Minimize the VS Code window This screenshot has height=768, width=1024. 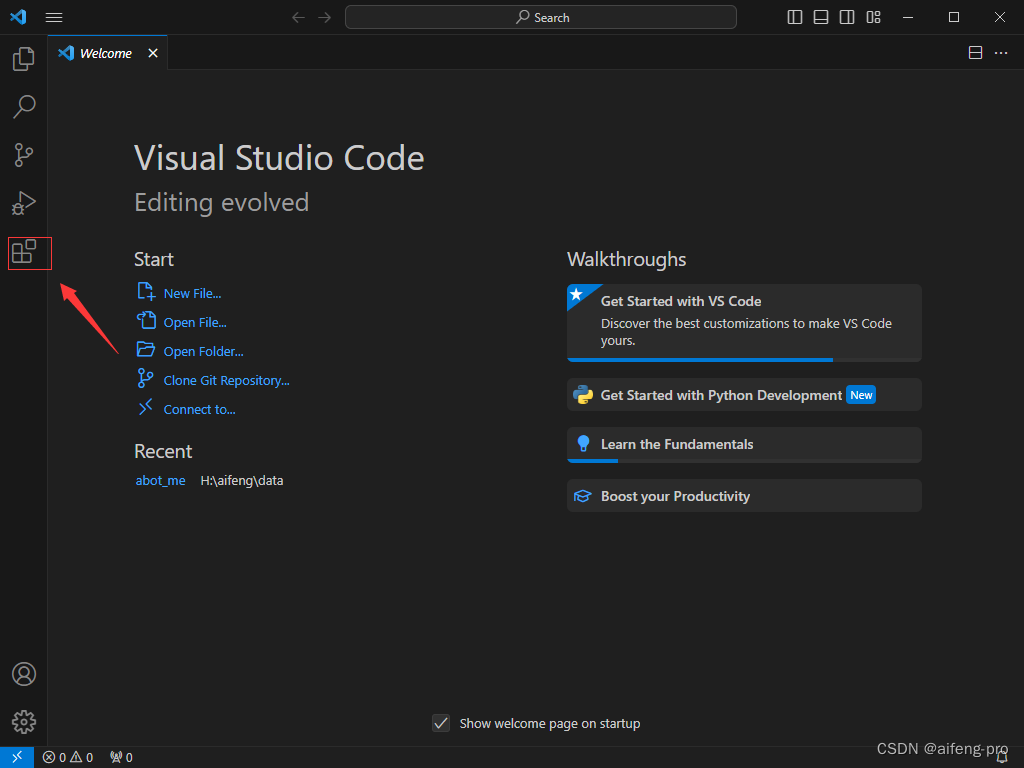(908, 18)
